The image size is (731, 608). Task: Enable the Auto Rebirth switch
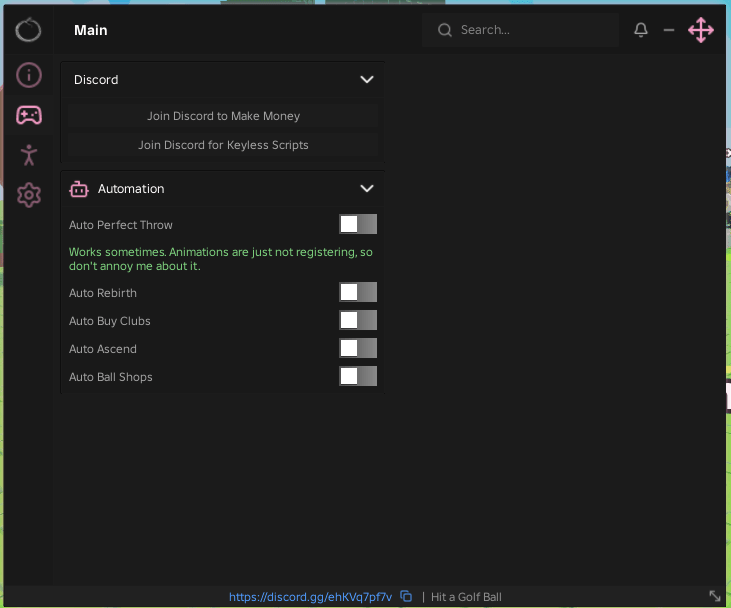point(358,292)
